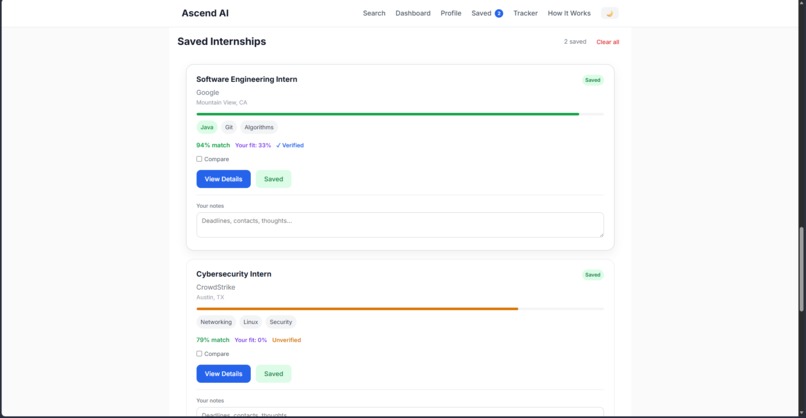Click Clear all saved internships

click(x=608, y=42)
